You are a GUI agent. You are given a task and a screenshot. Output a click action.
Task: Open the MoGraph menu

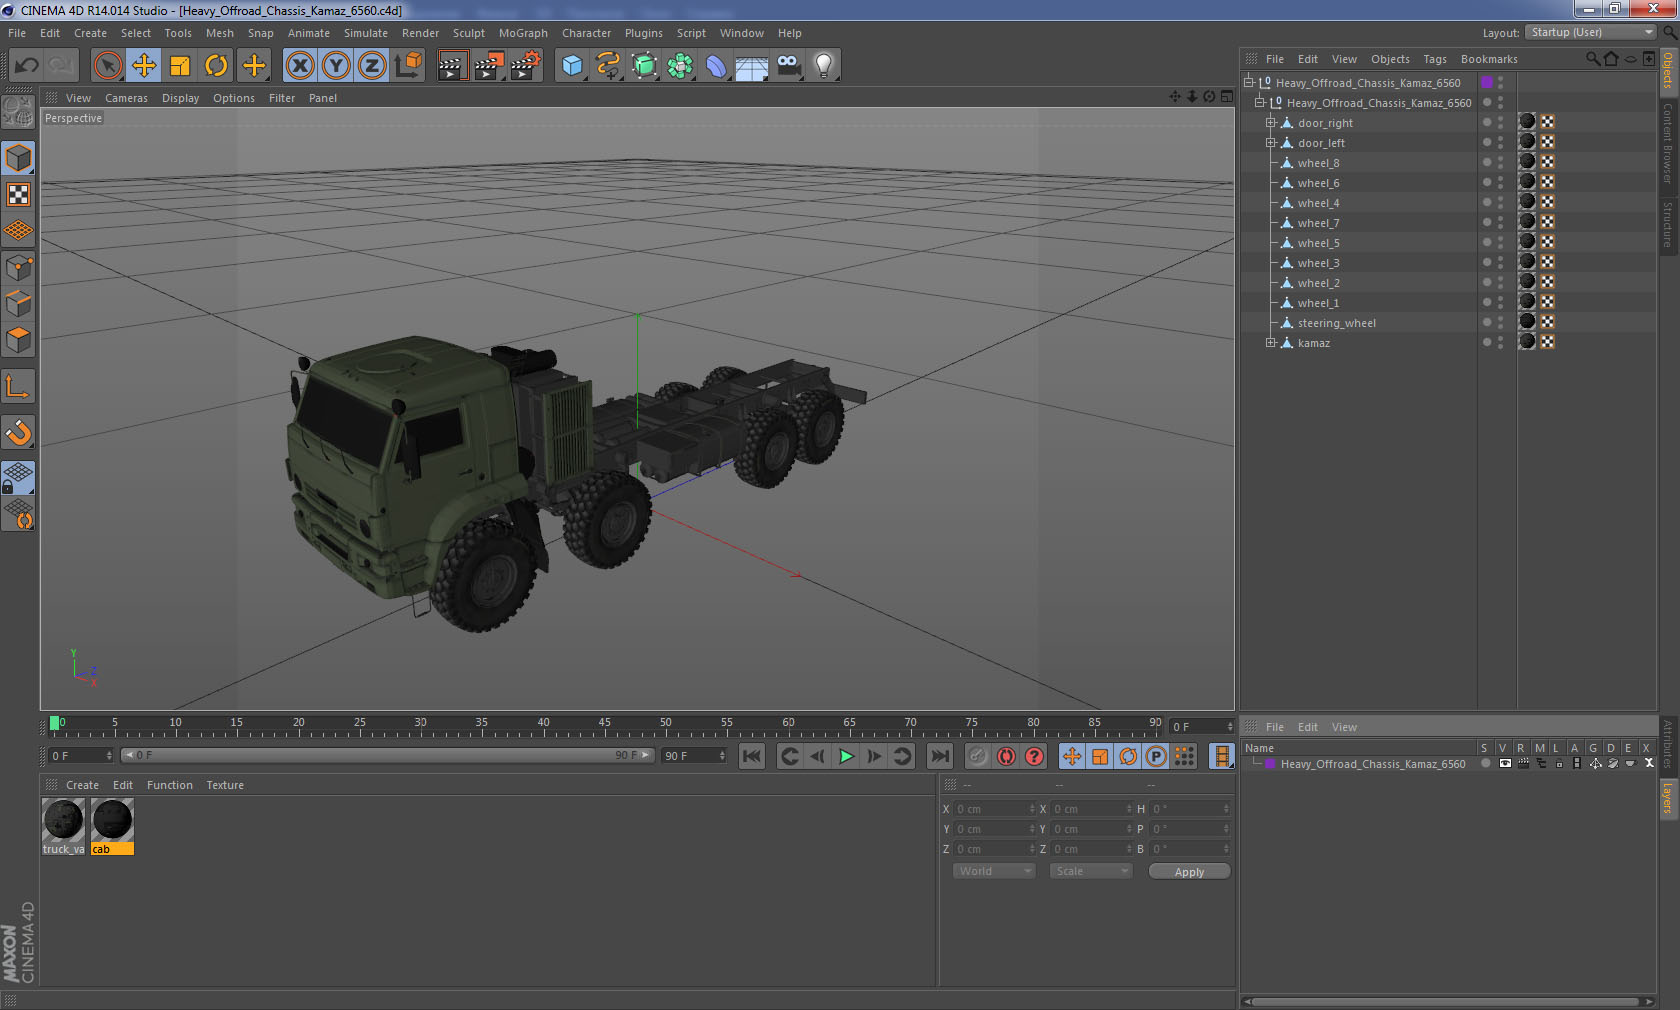(523, 33)
